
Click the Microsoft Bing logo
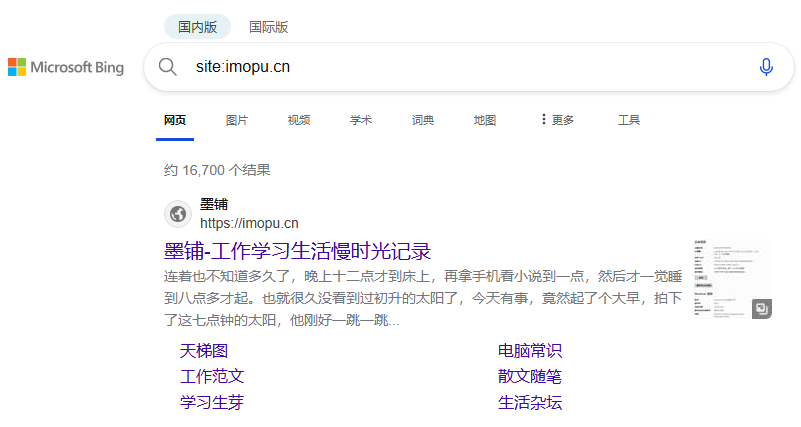[x=66, y=67]
